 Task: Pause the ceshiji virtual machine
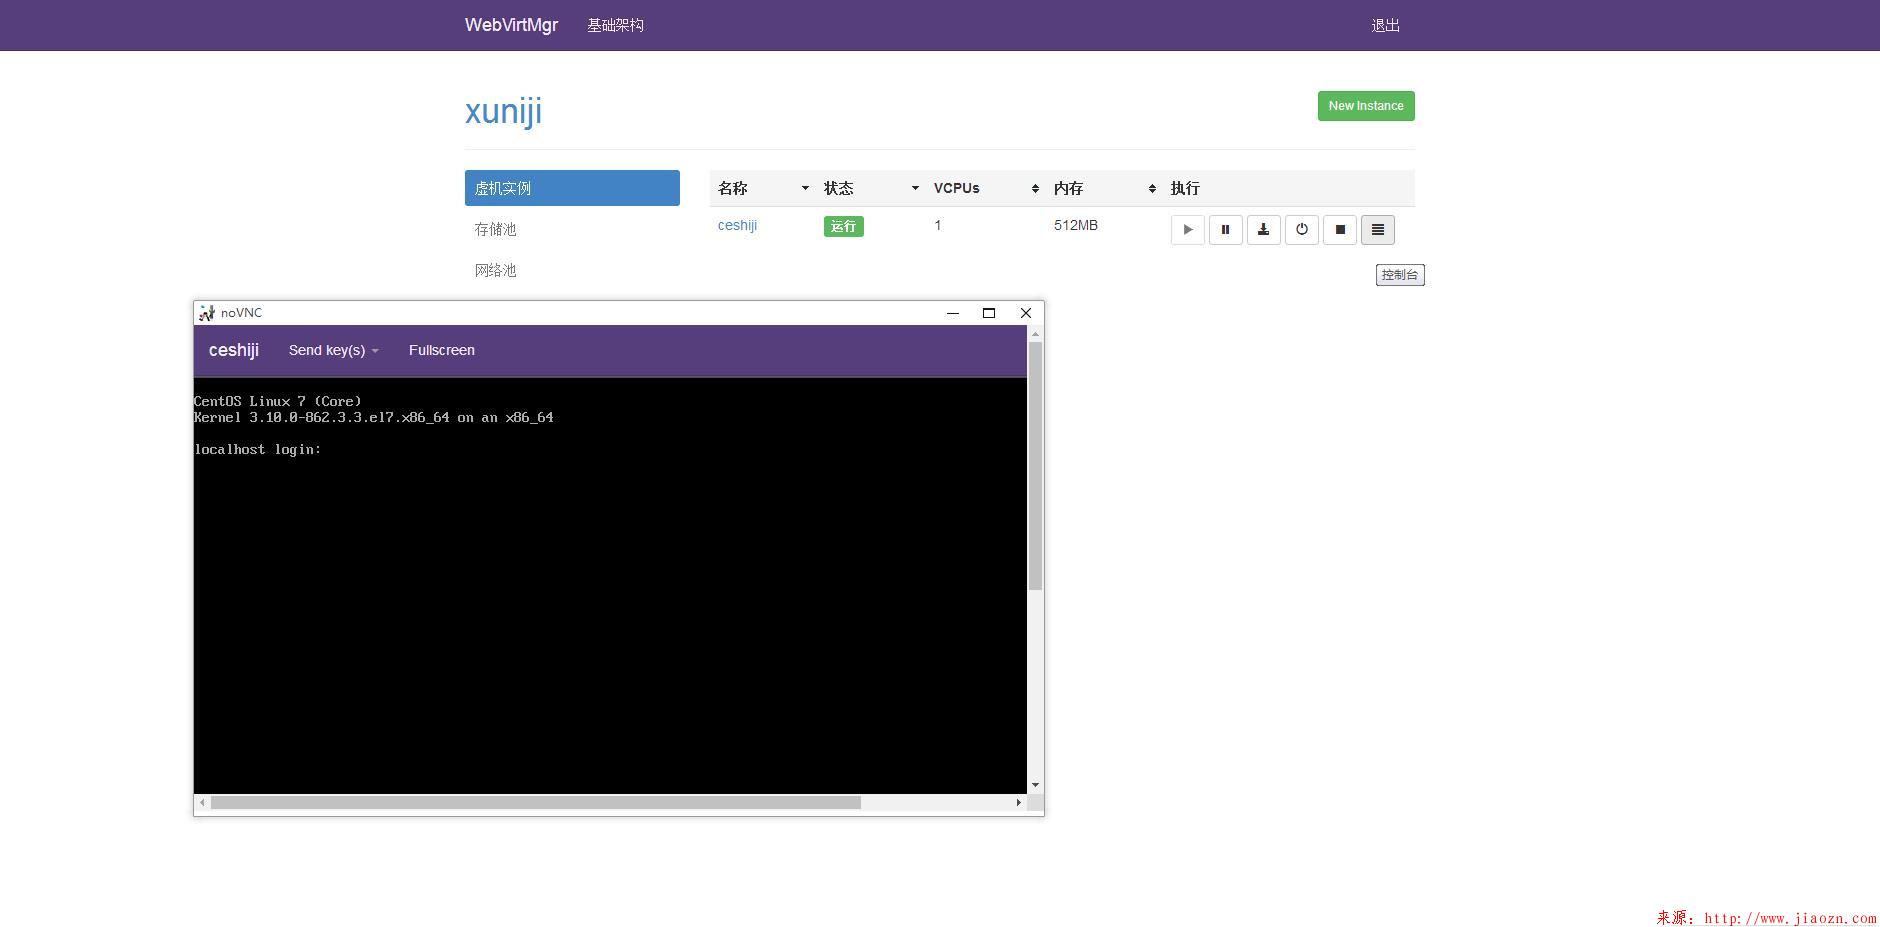(1225, 230)
